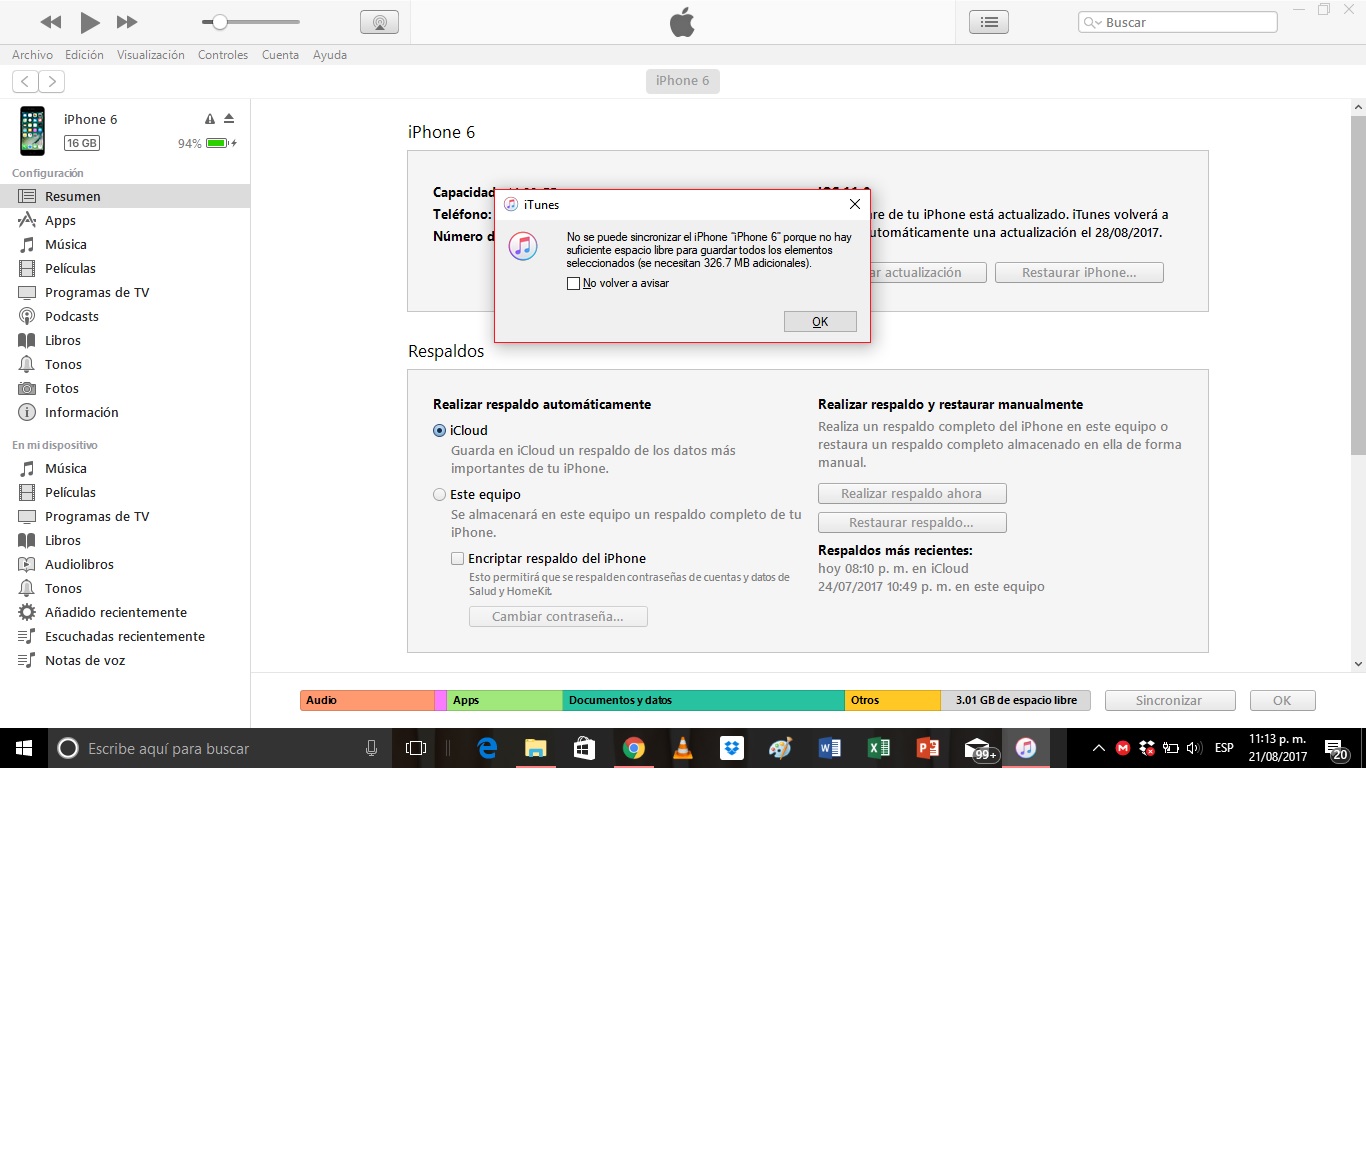Viewport: 1366px width, 1175px height.
Task: Click the Documentos y datos storage segment
Action: click(704, 700)
